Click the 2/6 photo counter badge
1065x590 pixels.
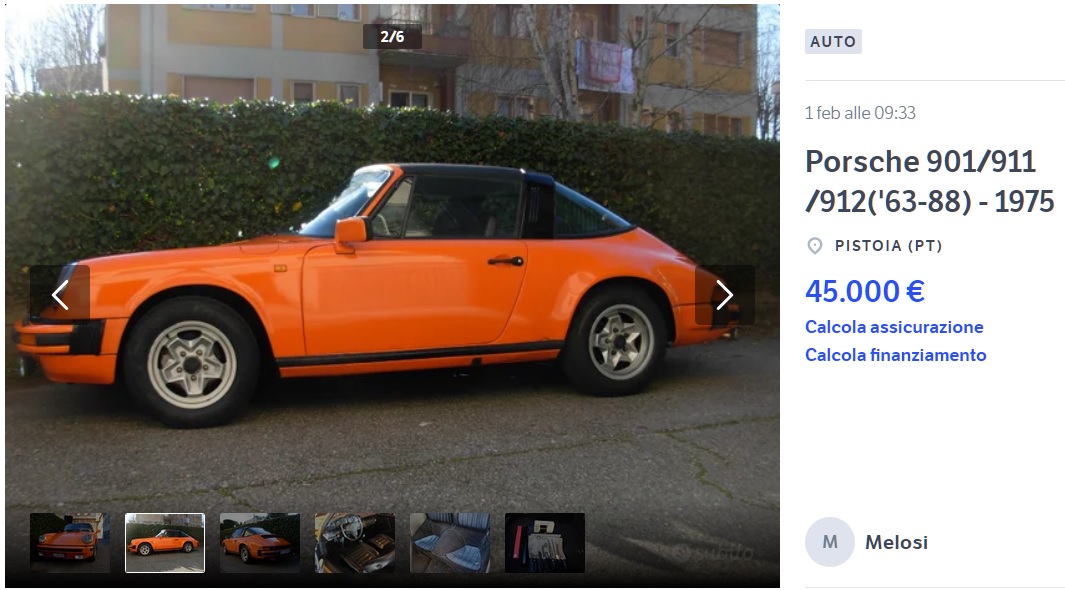(x=392, y=37)
